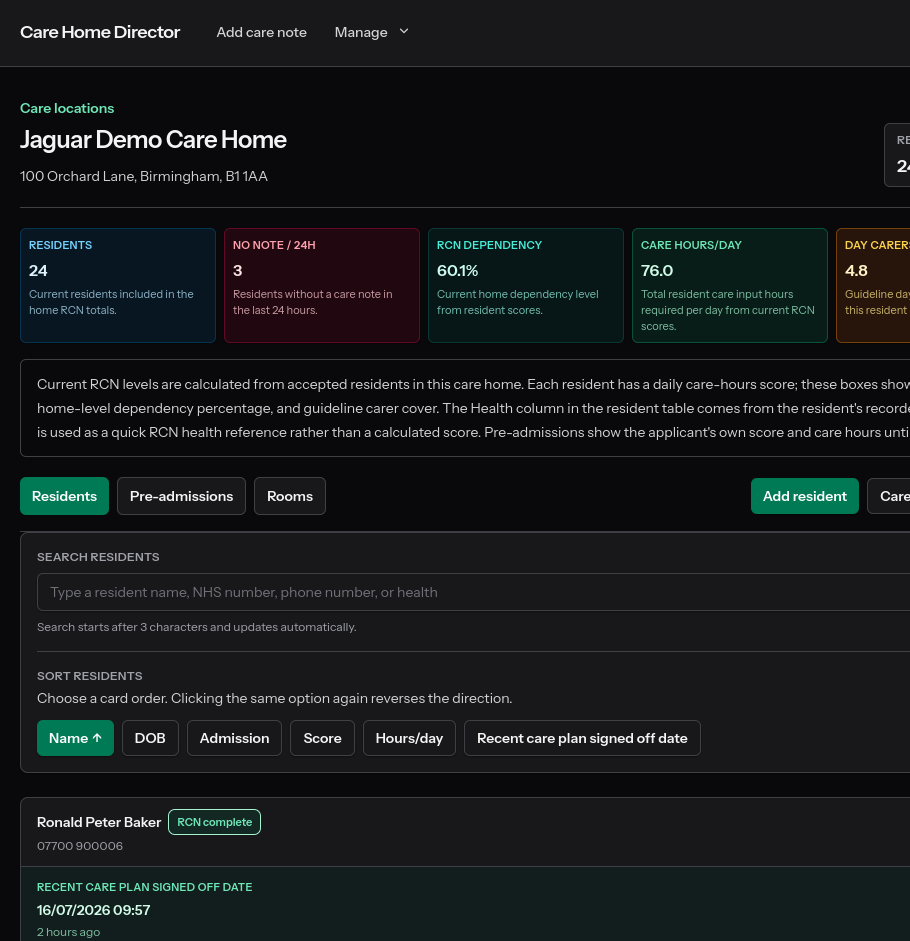The image size is (910, 941).
Task: Expand the Manage dropdown menu
Action: click(x=371, y=32)
